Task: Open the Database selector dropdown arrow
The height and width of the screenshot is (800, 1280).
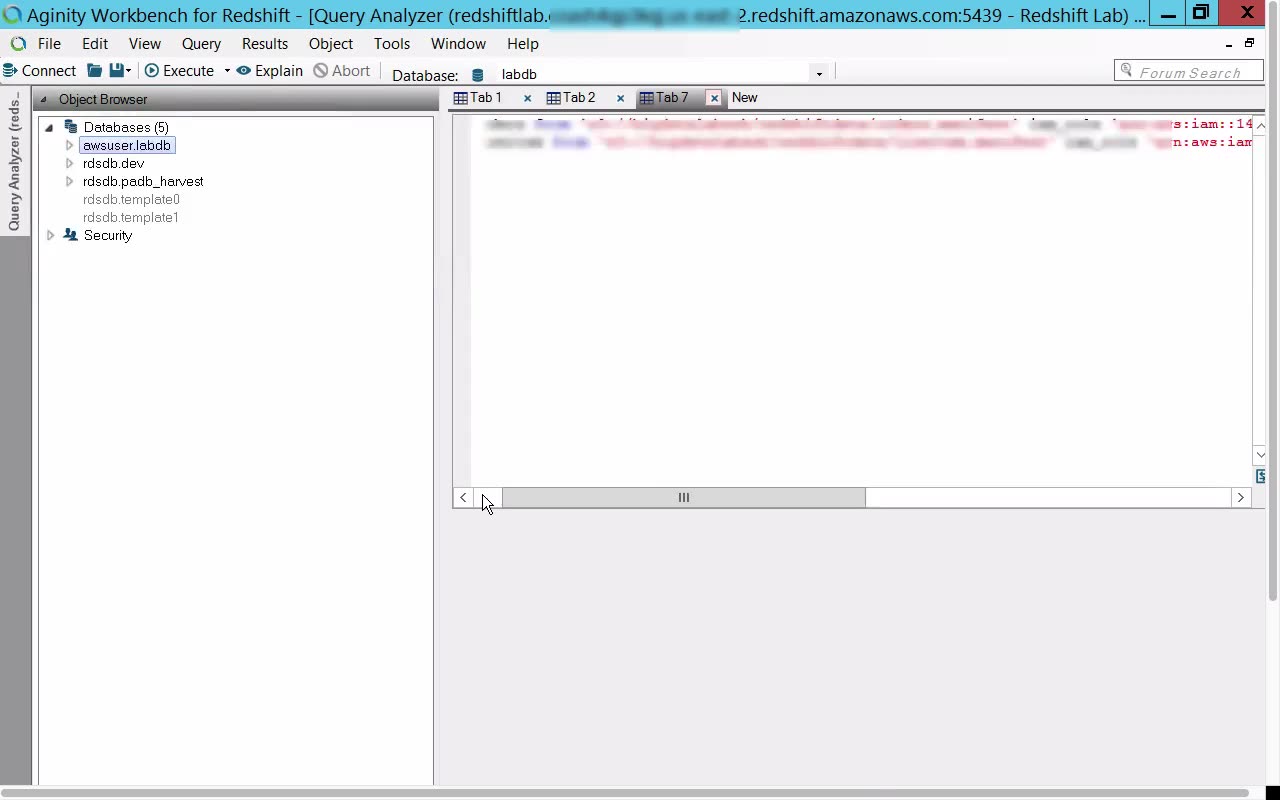Action: pos(819,74)
